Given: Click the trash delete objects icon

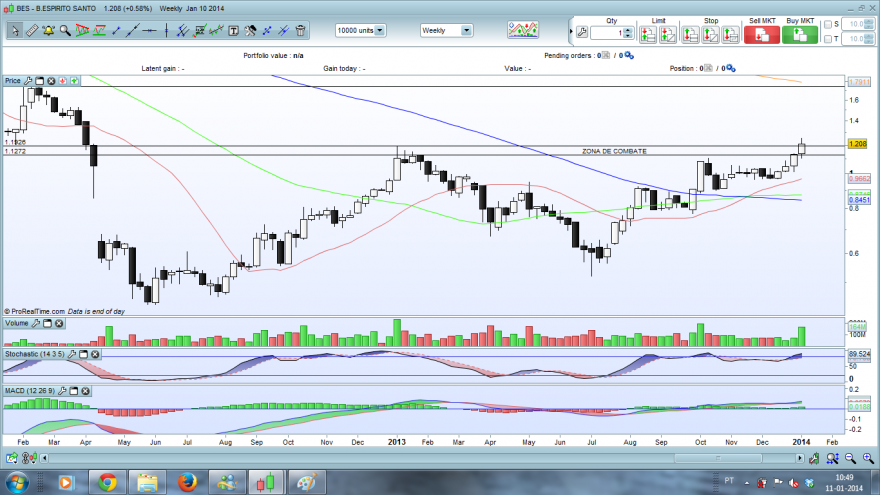Looking at the screenshot, I should click(301, 30).
